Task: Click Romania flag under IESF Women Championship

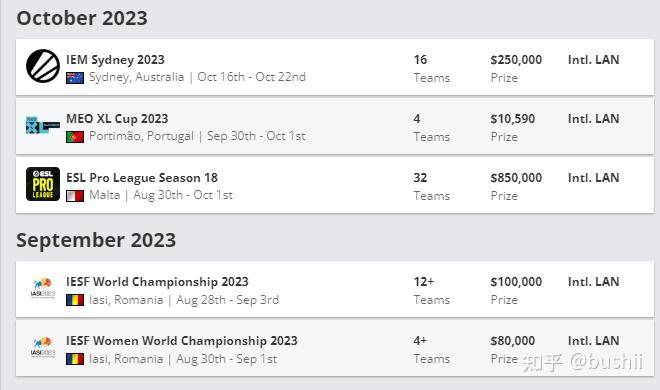Action: tap(75, 359)
